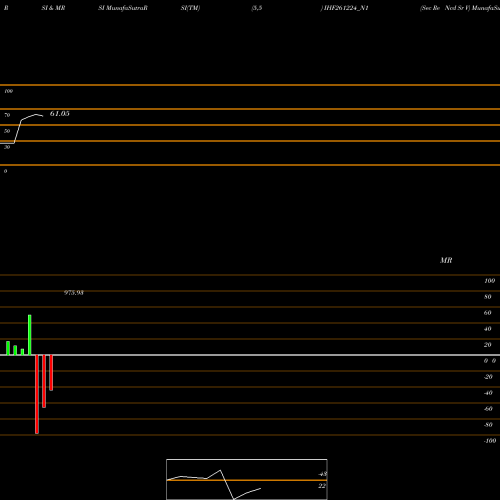Click the tallest green histogram bar

click(x=30, y=335)
